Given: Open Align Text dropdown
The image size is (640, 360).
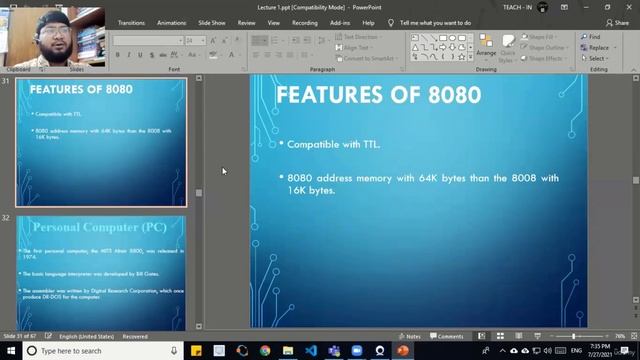Looking at the screenshot, I should tap(353, 48).
